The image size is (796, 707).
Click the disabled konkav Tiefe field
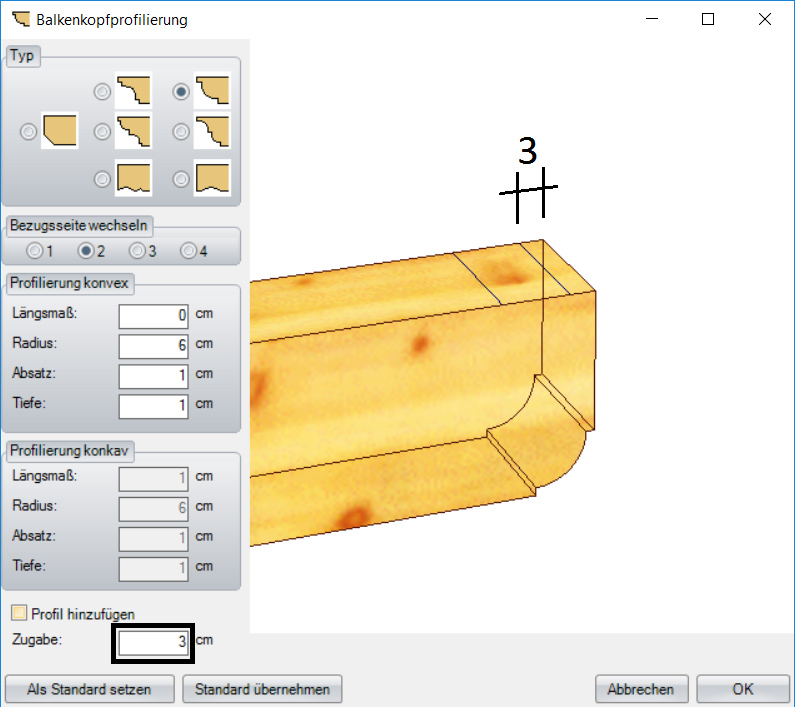153,569
